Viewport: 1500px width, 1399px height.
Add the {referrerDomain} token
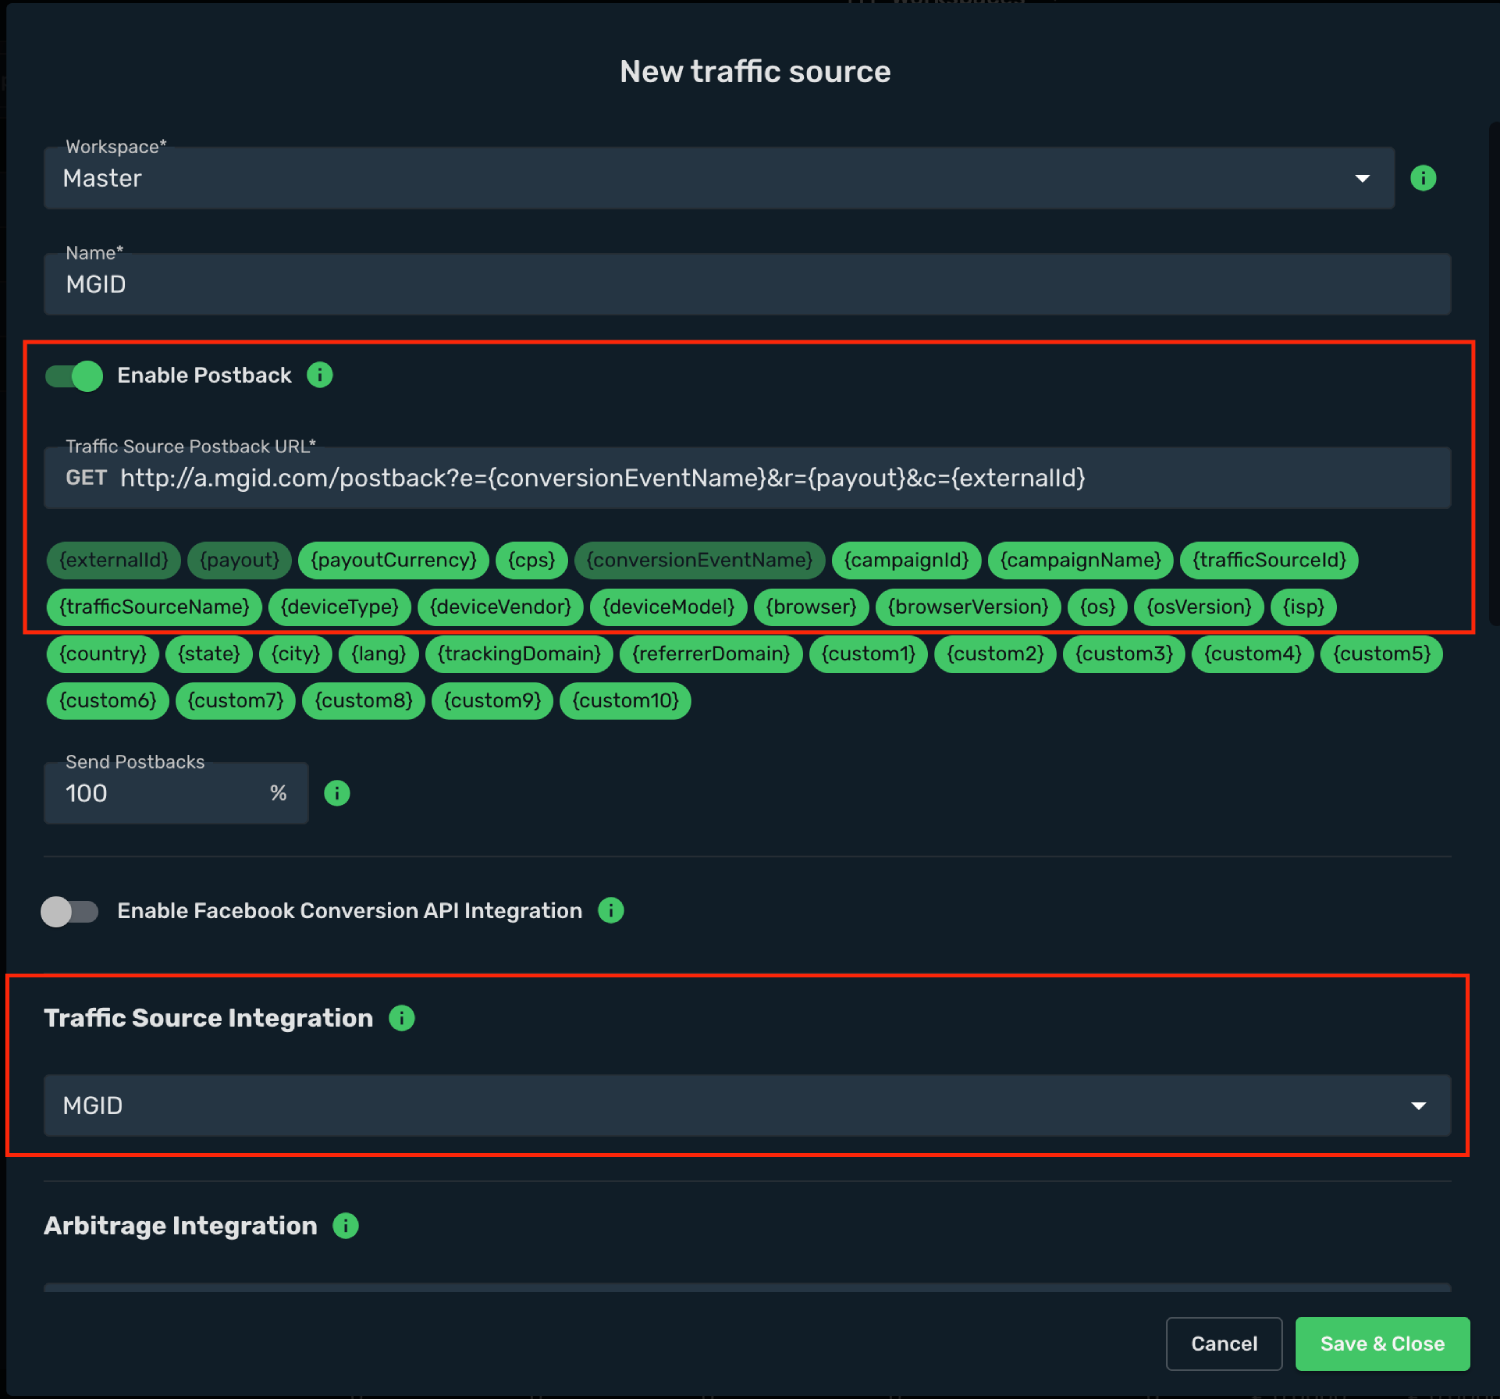click(x=711, y=654)
